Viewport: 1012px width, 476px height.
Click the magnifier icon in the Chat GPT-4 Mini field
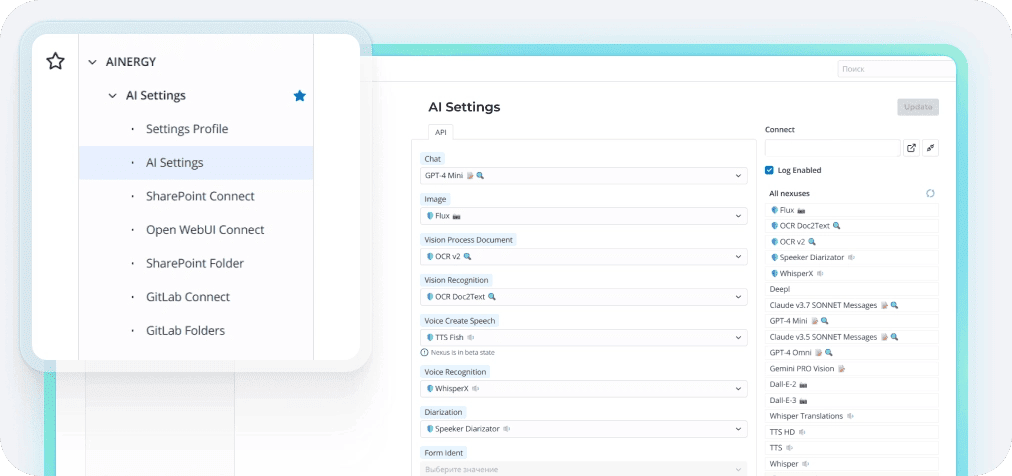click(x=480, y=175)
